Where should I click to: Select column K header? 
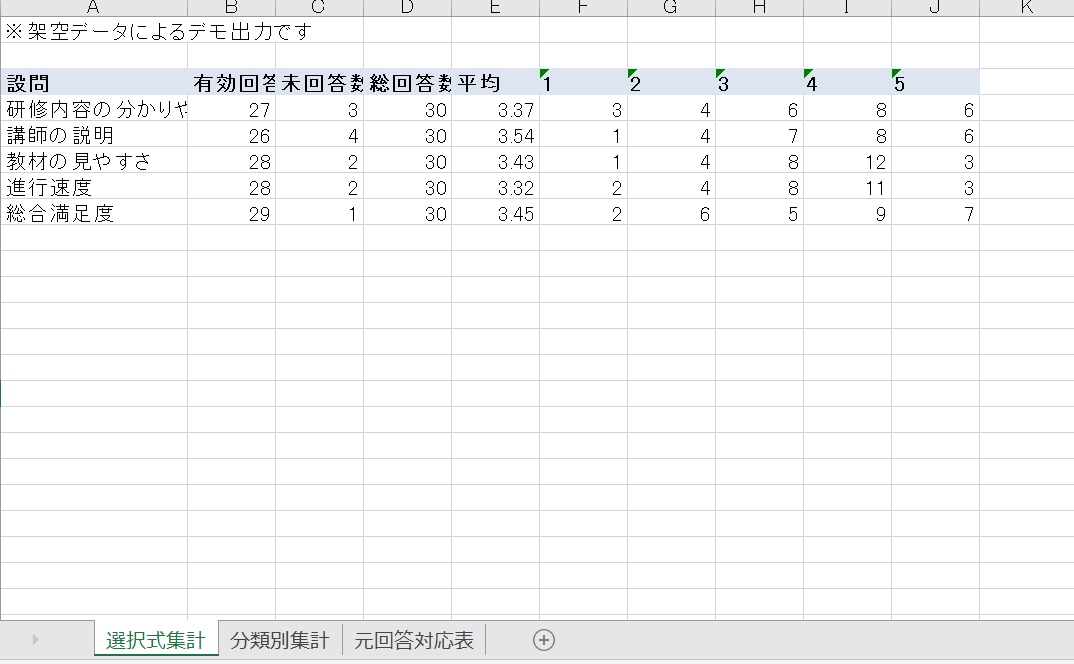1027,8
